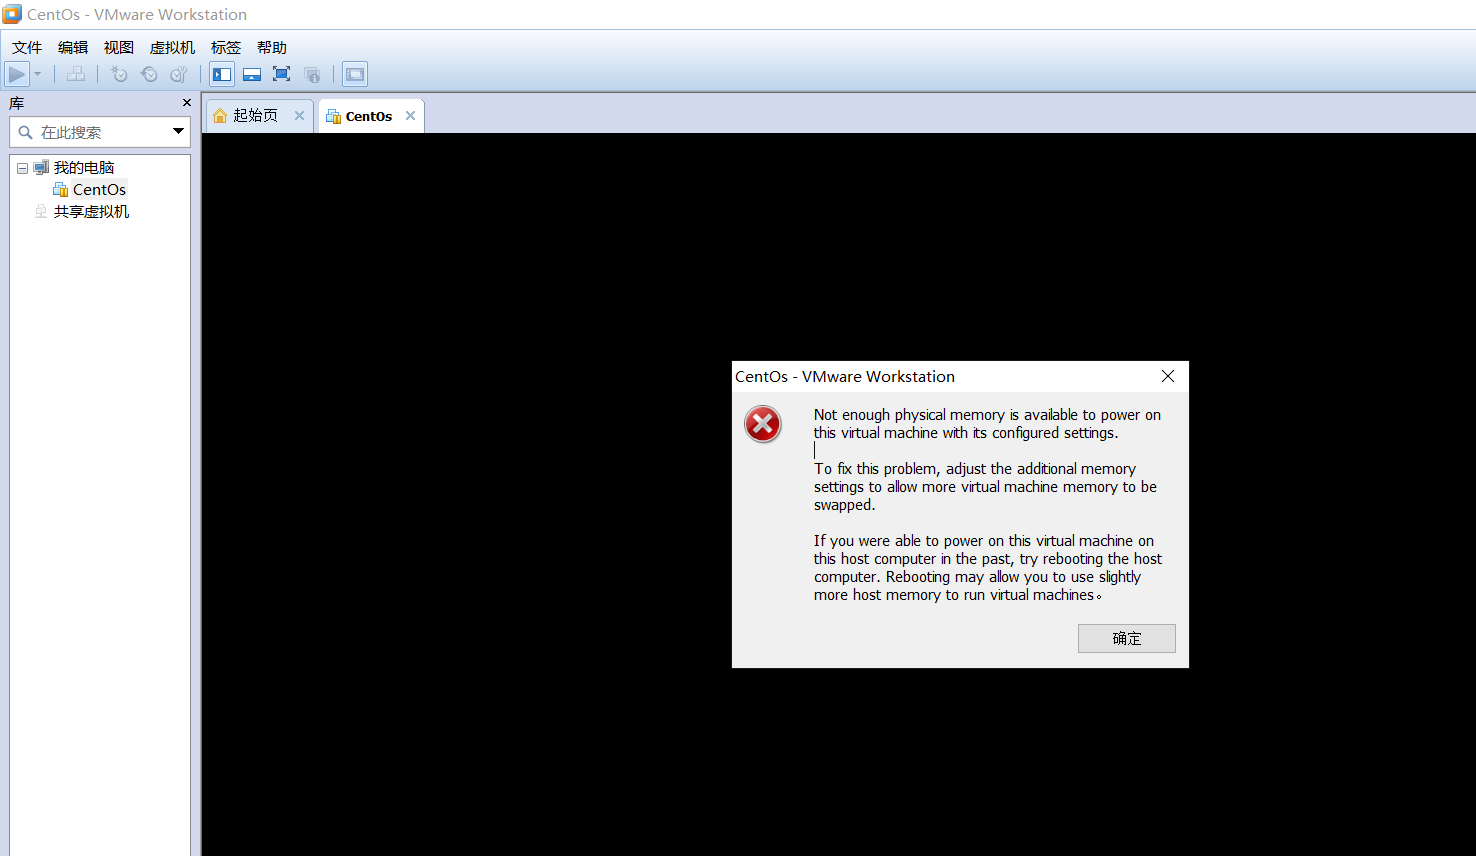
Task: Select the CentOs virtual machine
Action: tap(98, 189)
